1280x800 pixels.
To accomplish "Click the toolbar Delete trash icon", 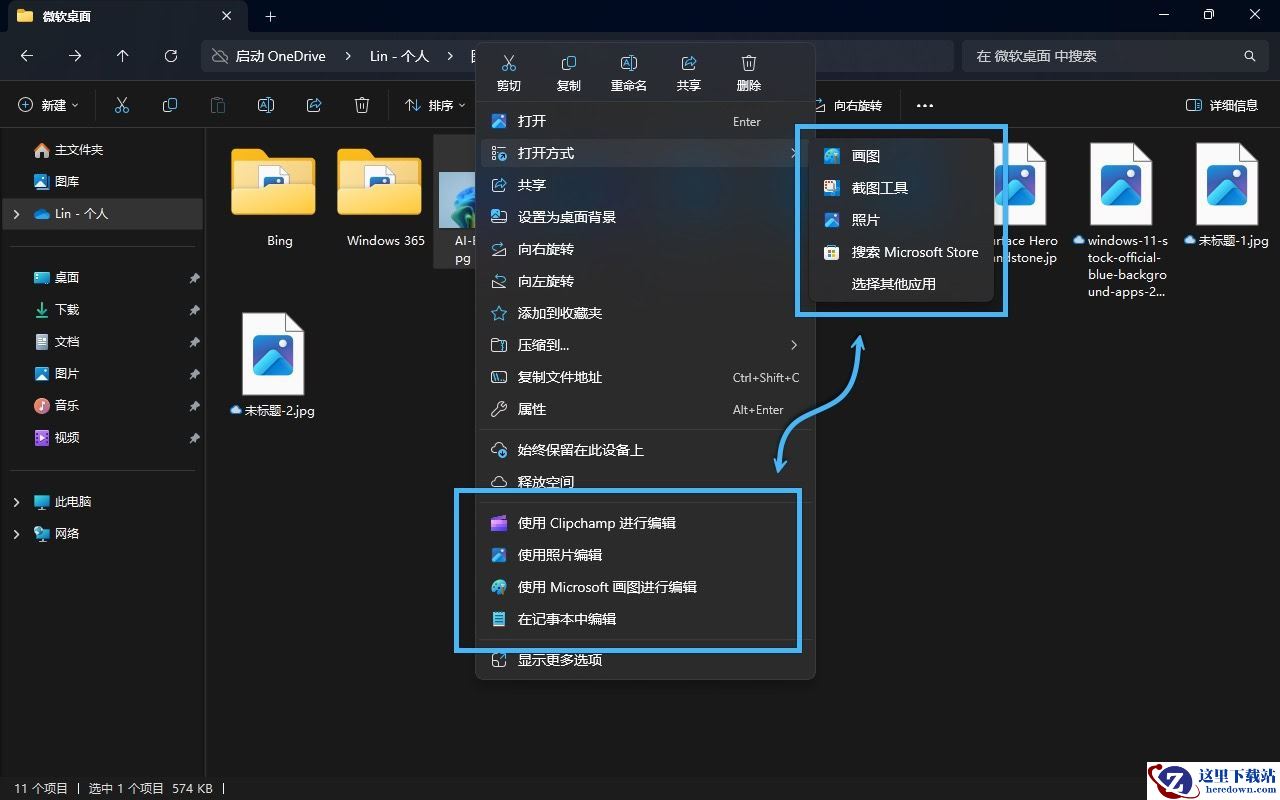I will [362, 105].
